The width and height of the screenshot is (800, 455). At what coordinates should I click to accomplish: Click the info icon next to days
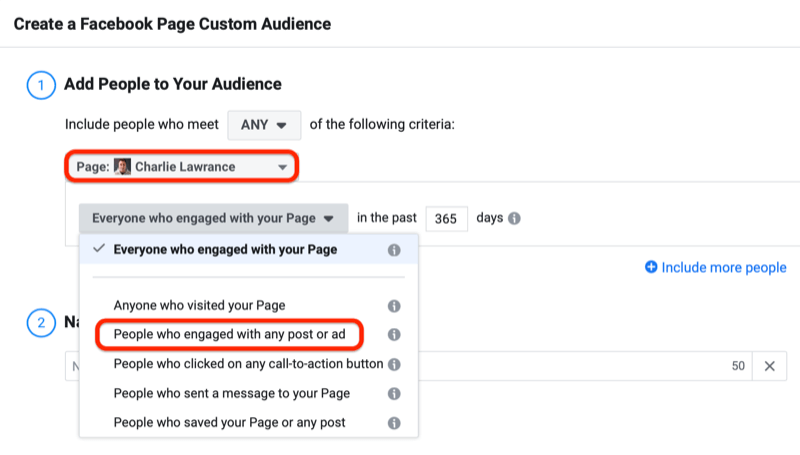(514, 218)
